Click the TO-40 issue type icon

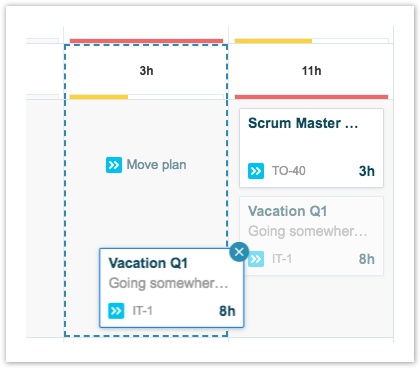256,171
